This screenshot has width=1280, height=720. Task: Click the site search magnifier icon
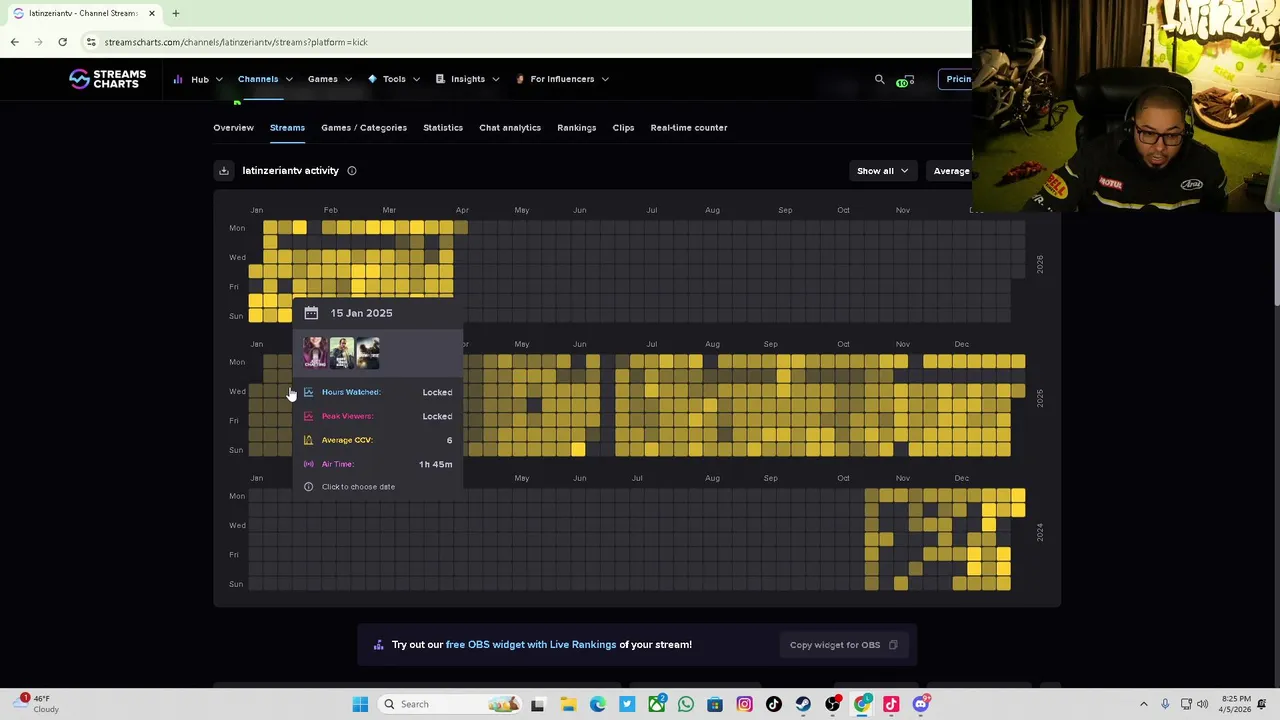[x=879, y=79]
